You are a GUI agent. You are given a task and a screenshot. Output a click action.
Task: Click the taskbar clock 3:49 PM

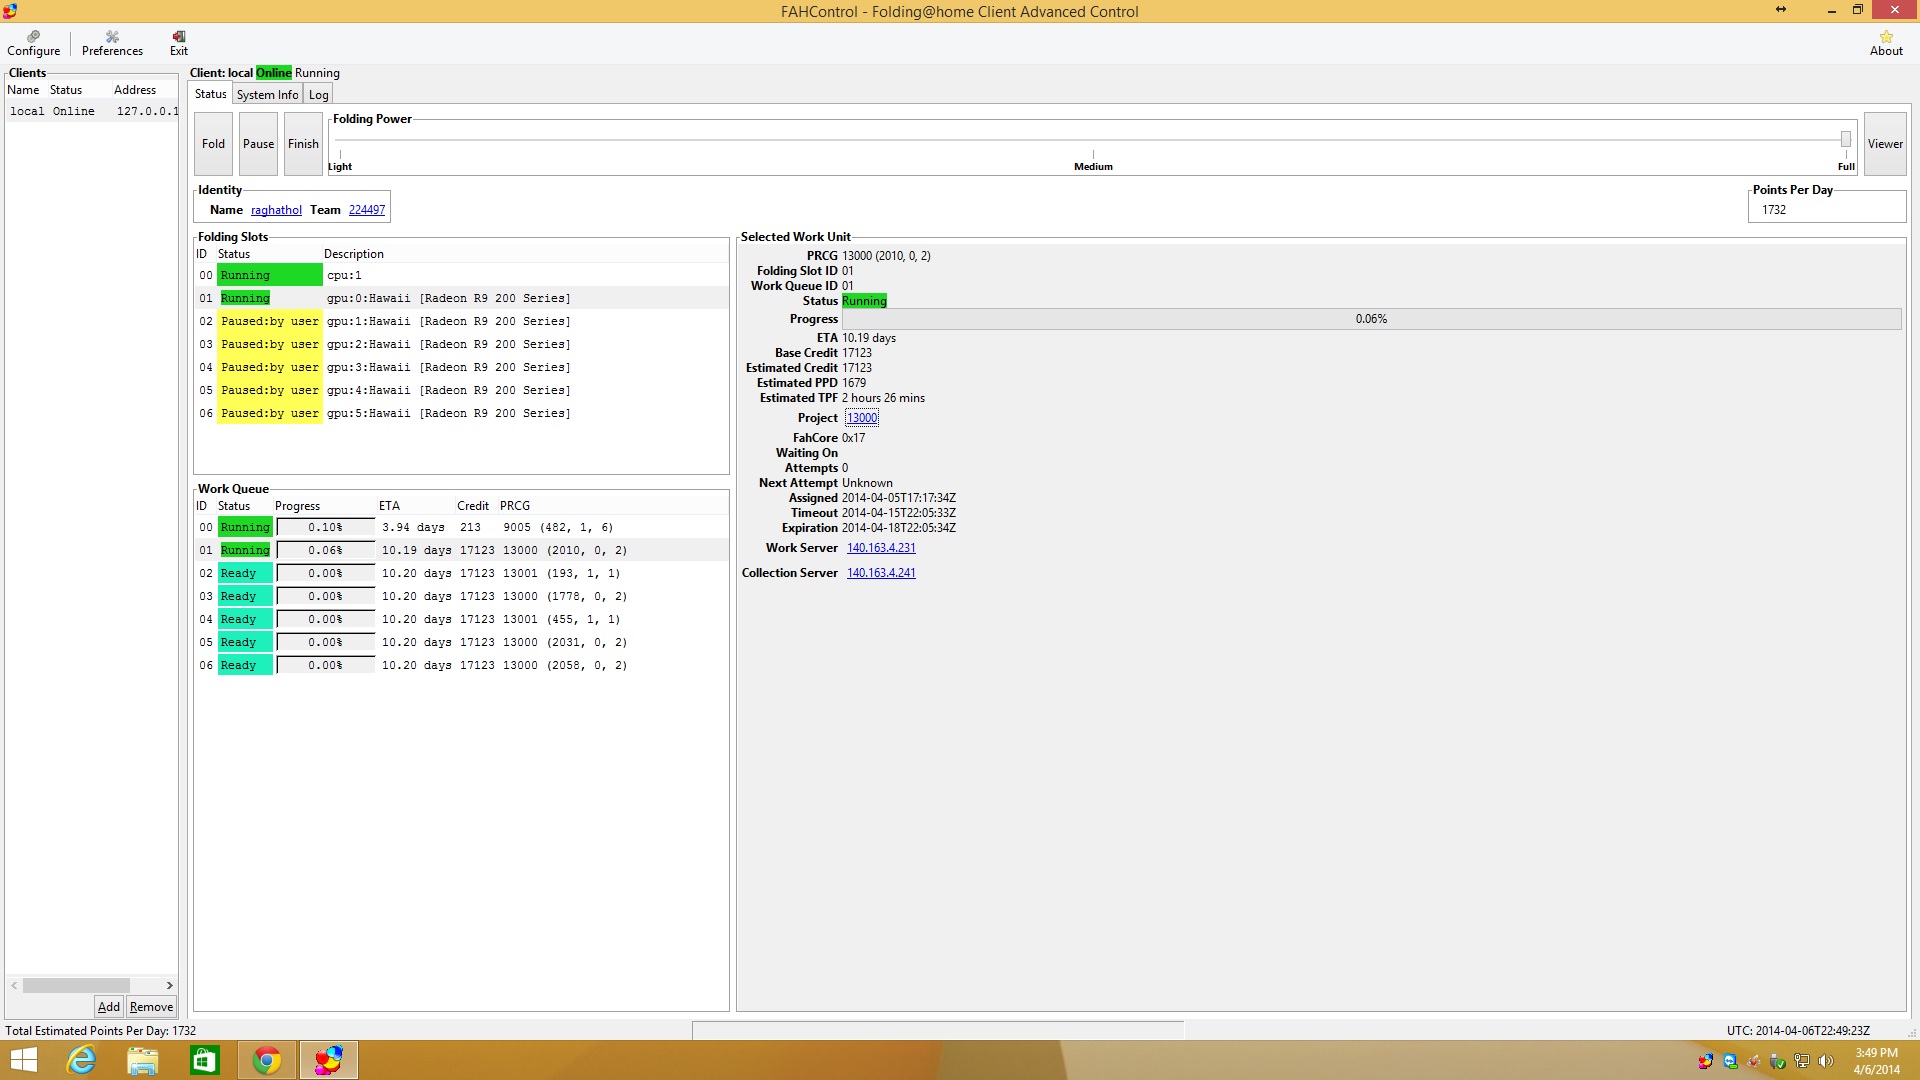[1876, 1053]
